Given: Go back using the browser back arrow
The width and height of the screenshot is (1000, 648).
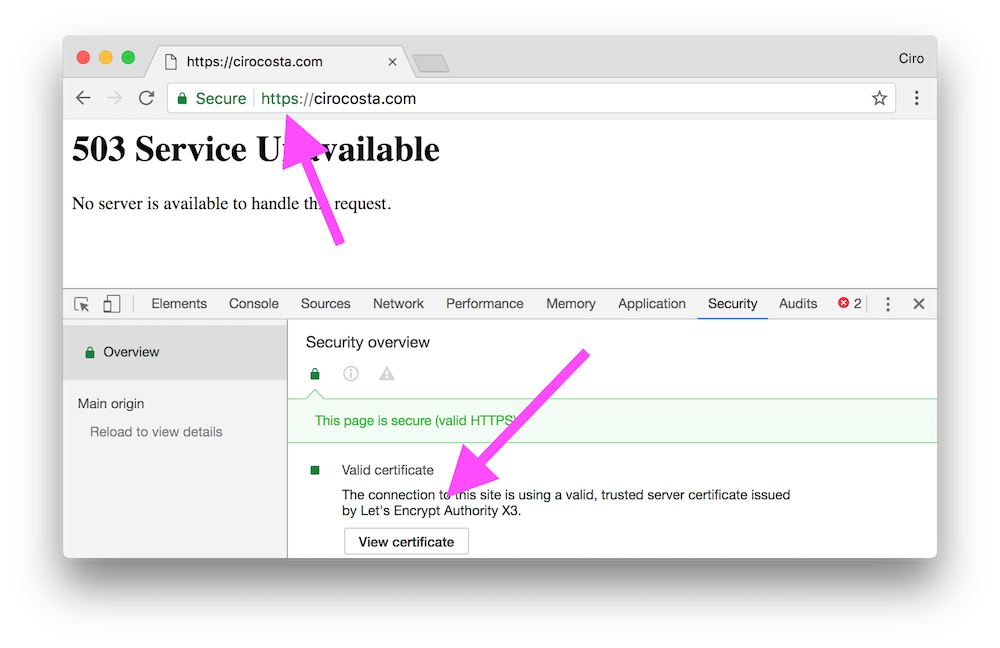Looking at the screenshot, I should click(84, 98).
